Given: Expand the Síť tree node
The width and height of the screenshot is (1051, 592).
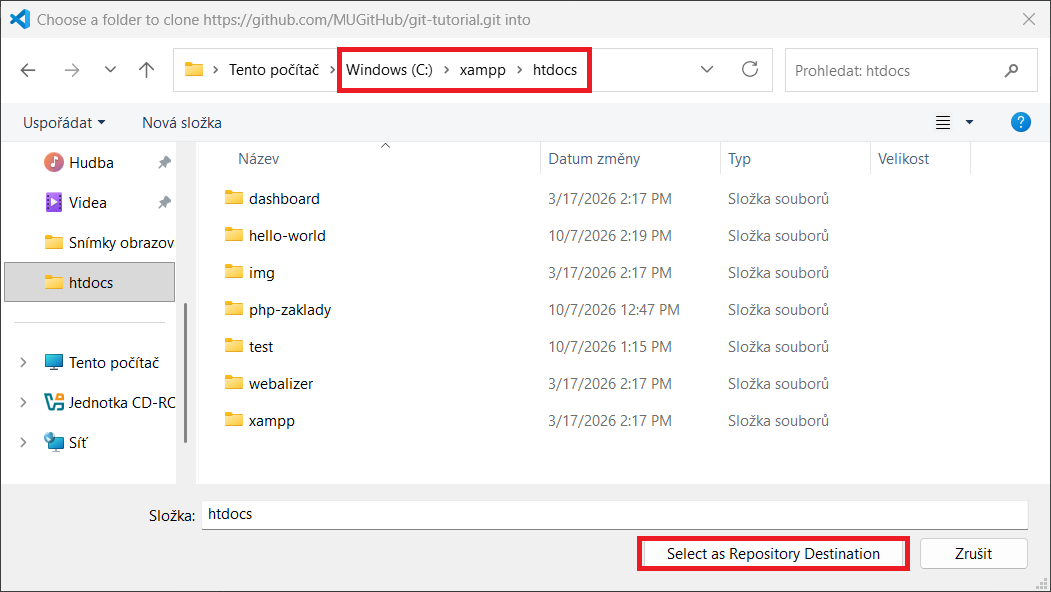Looking at the screenshot, I should 23,442.
